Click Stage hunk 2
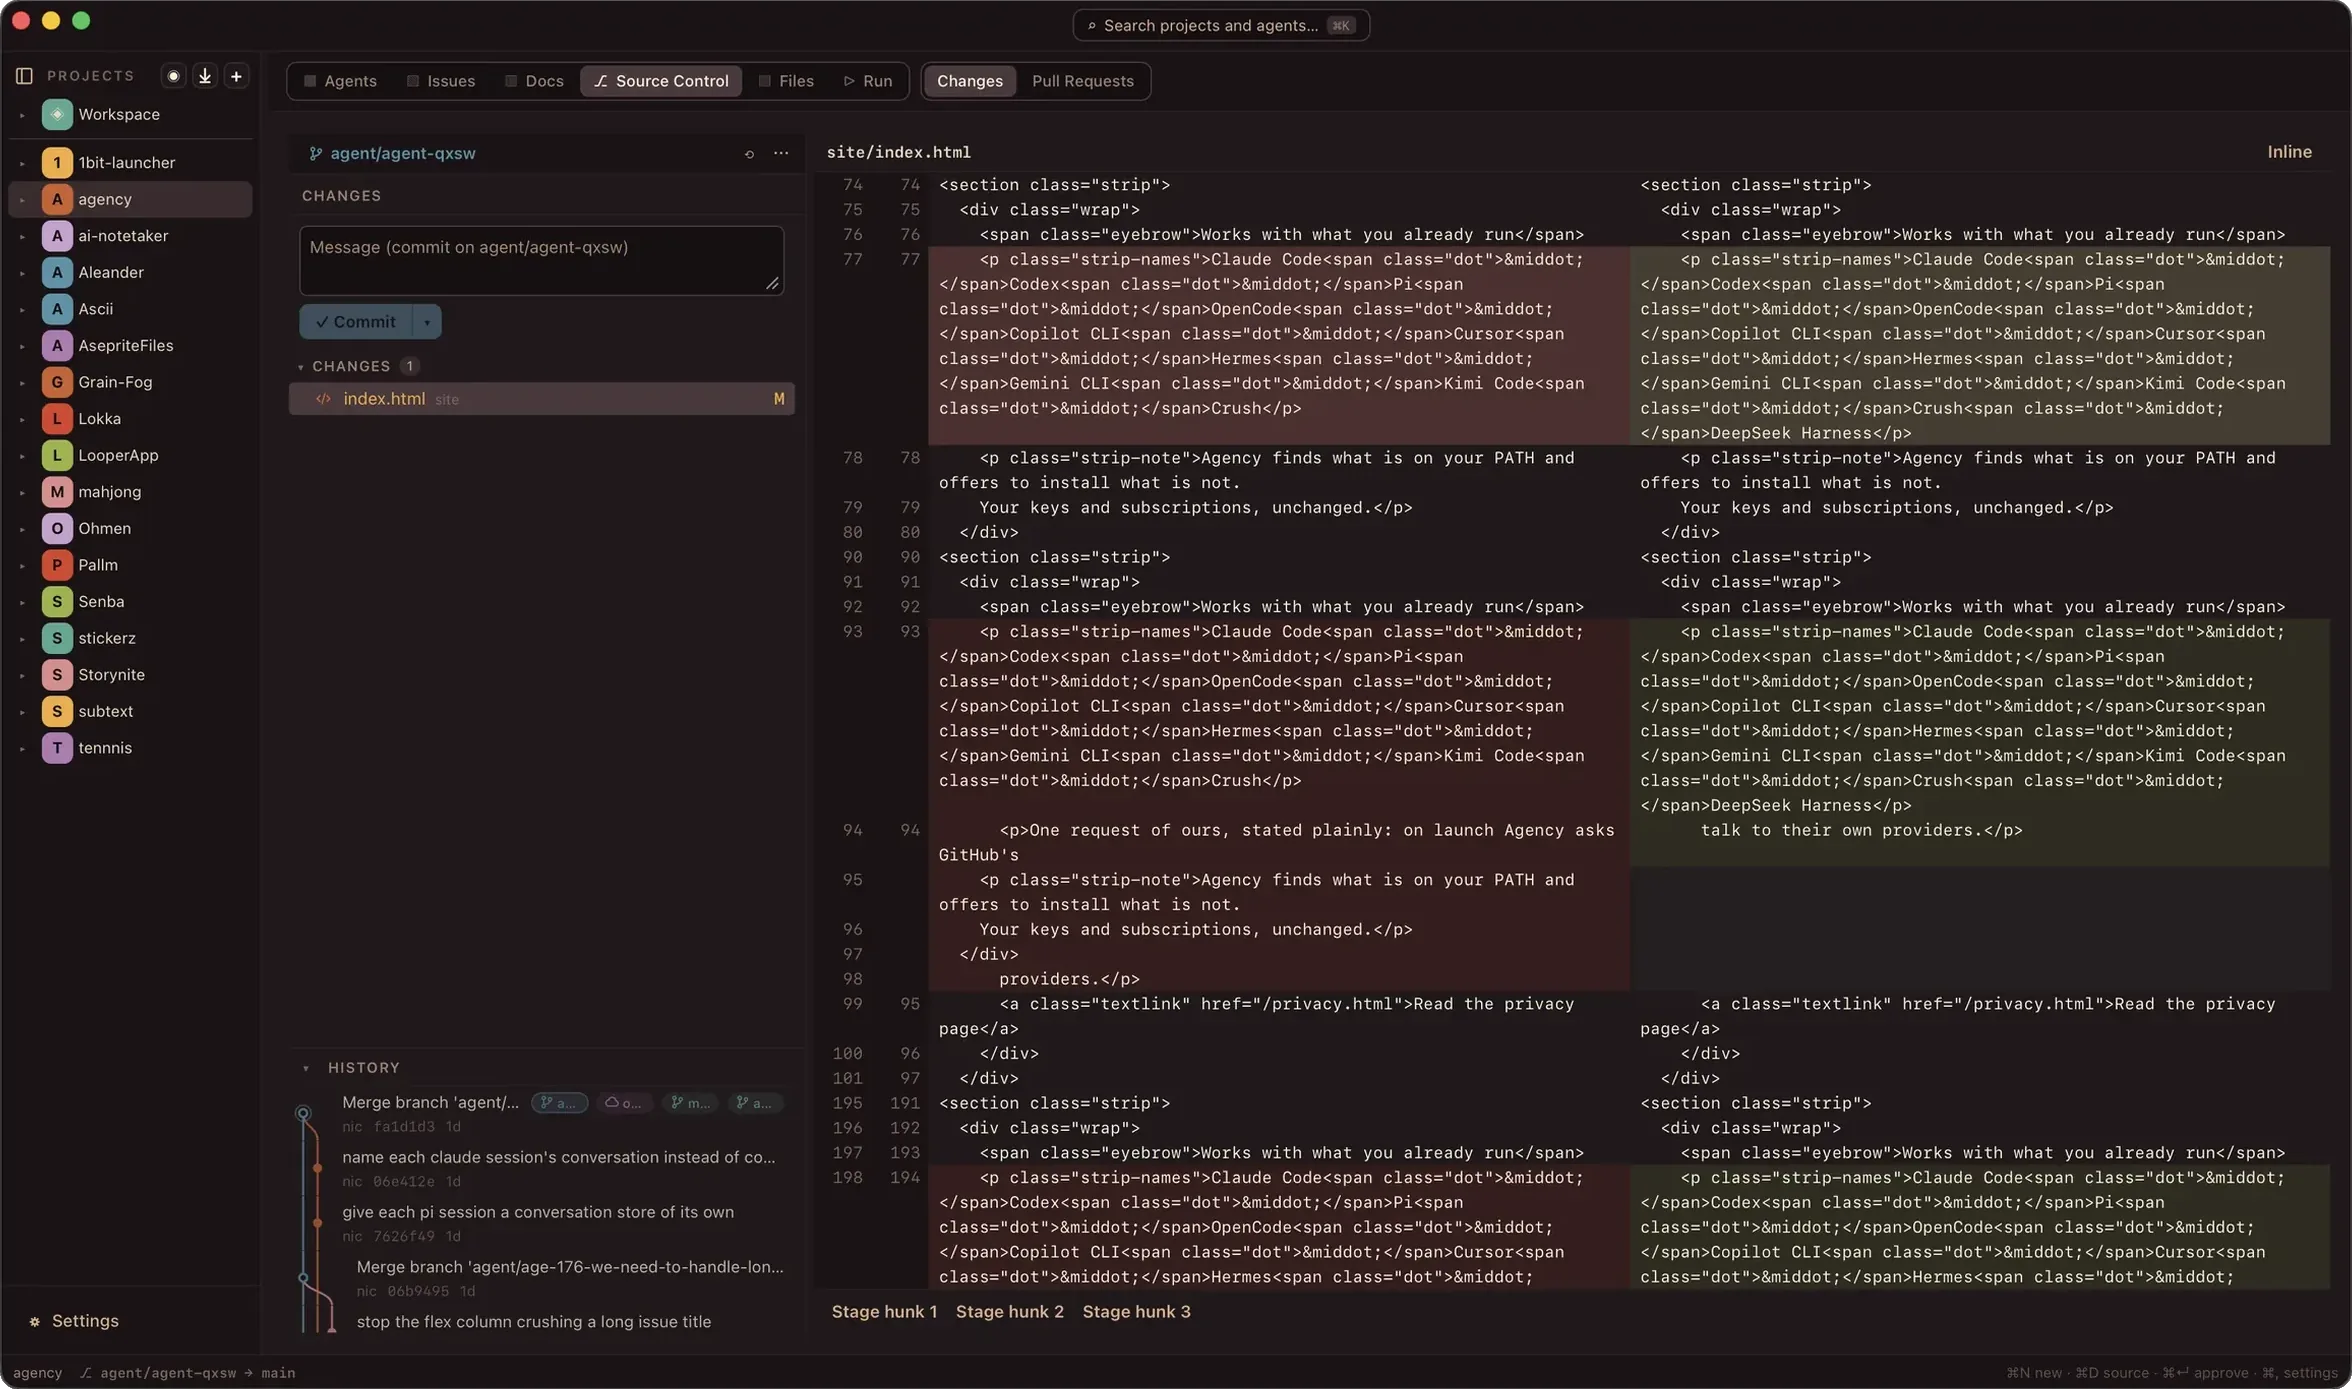The height and width of the screenshot is (1389, 2352). 1009,1312
